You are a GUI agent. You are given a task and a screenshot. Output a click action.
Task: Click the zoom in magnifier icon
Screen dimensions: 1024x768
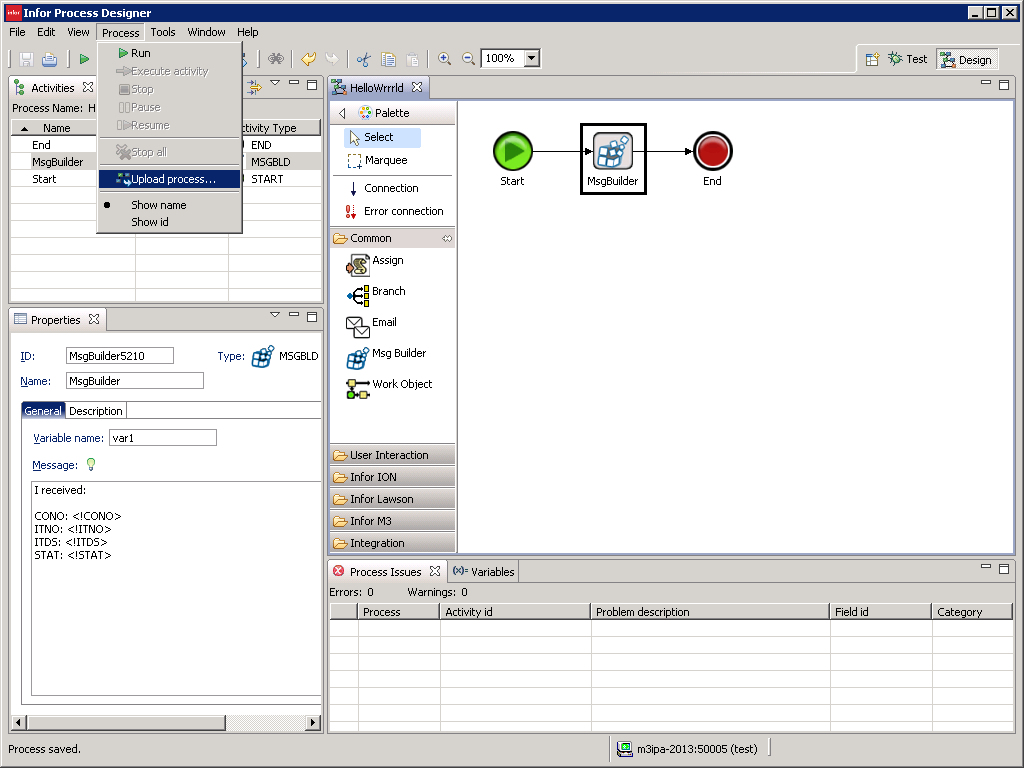click(445, 59)
